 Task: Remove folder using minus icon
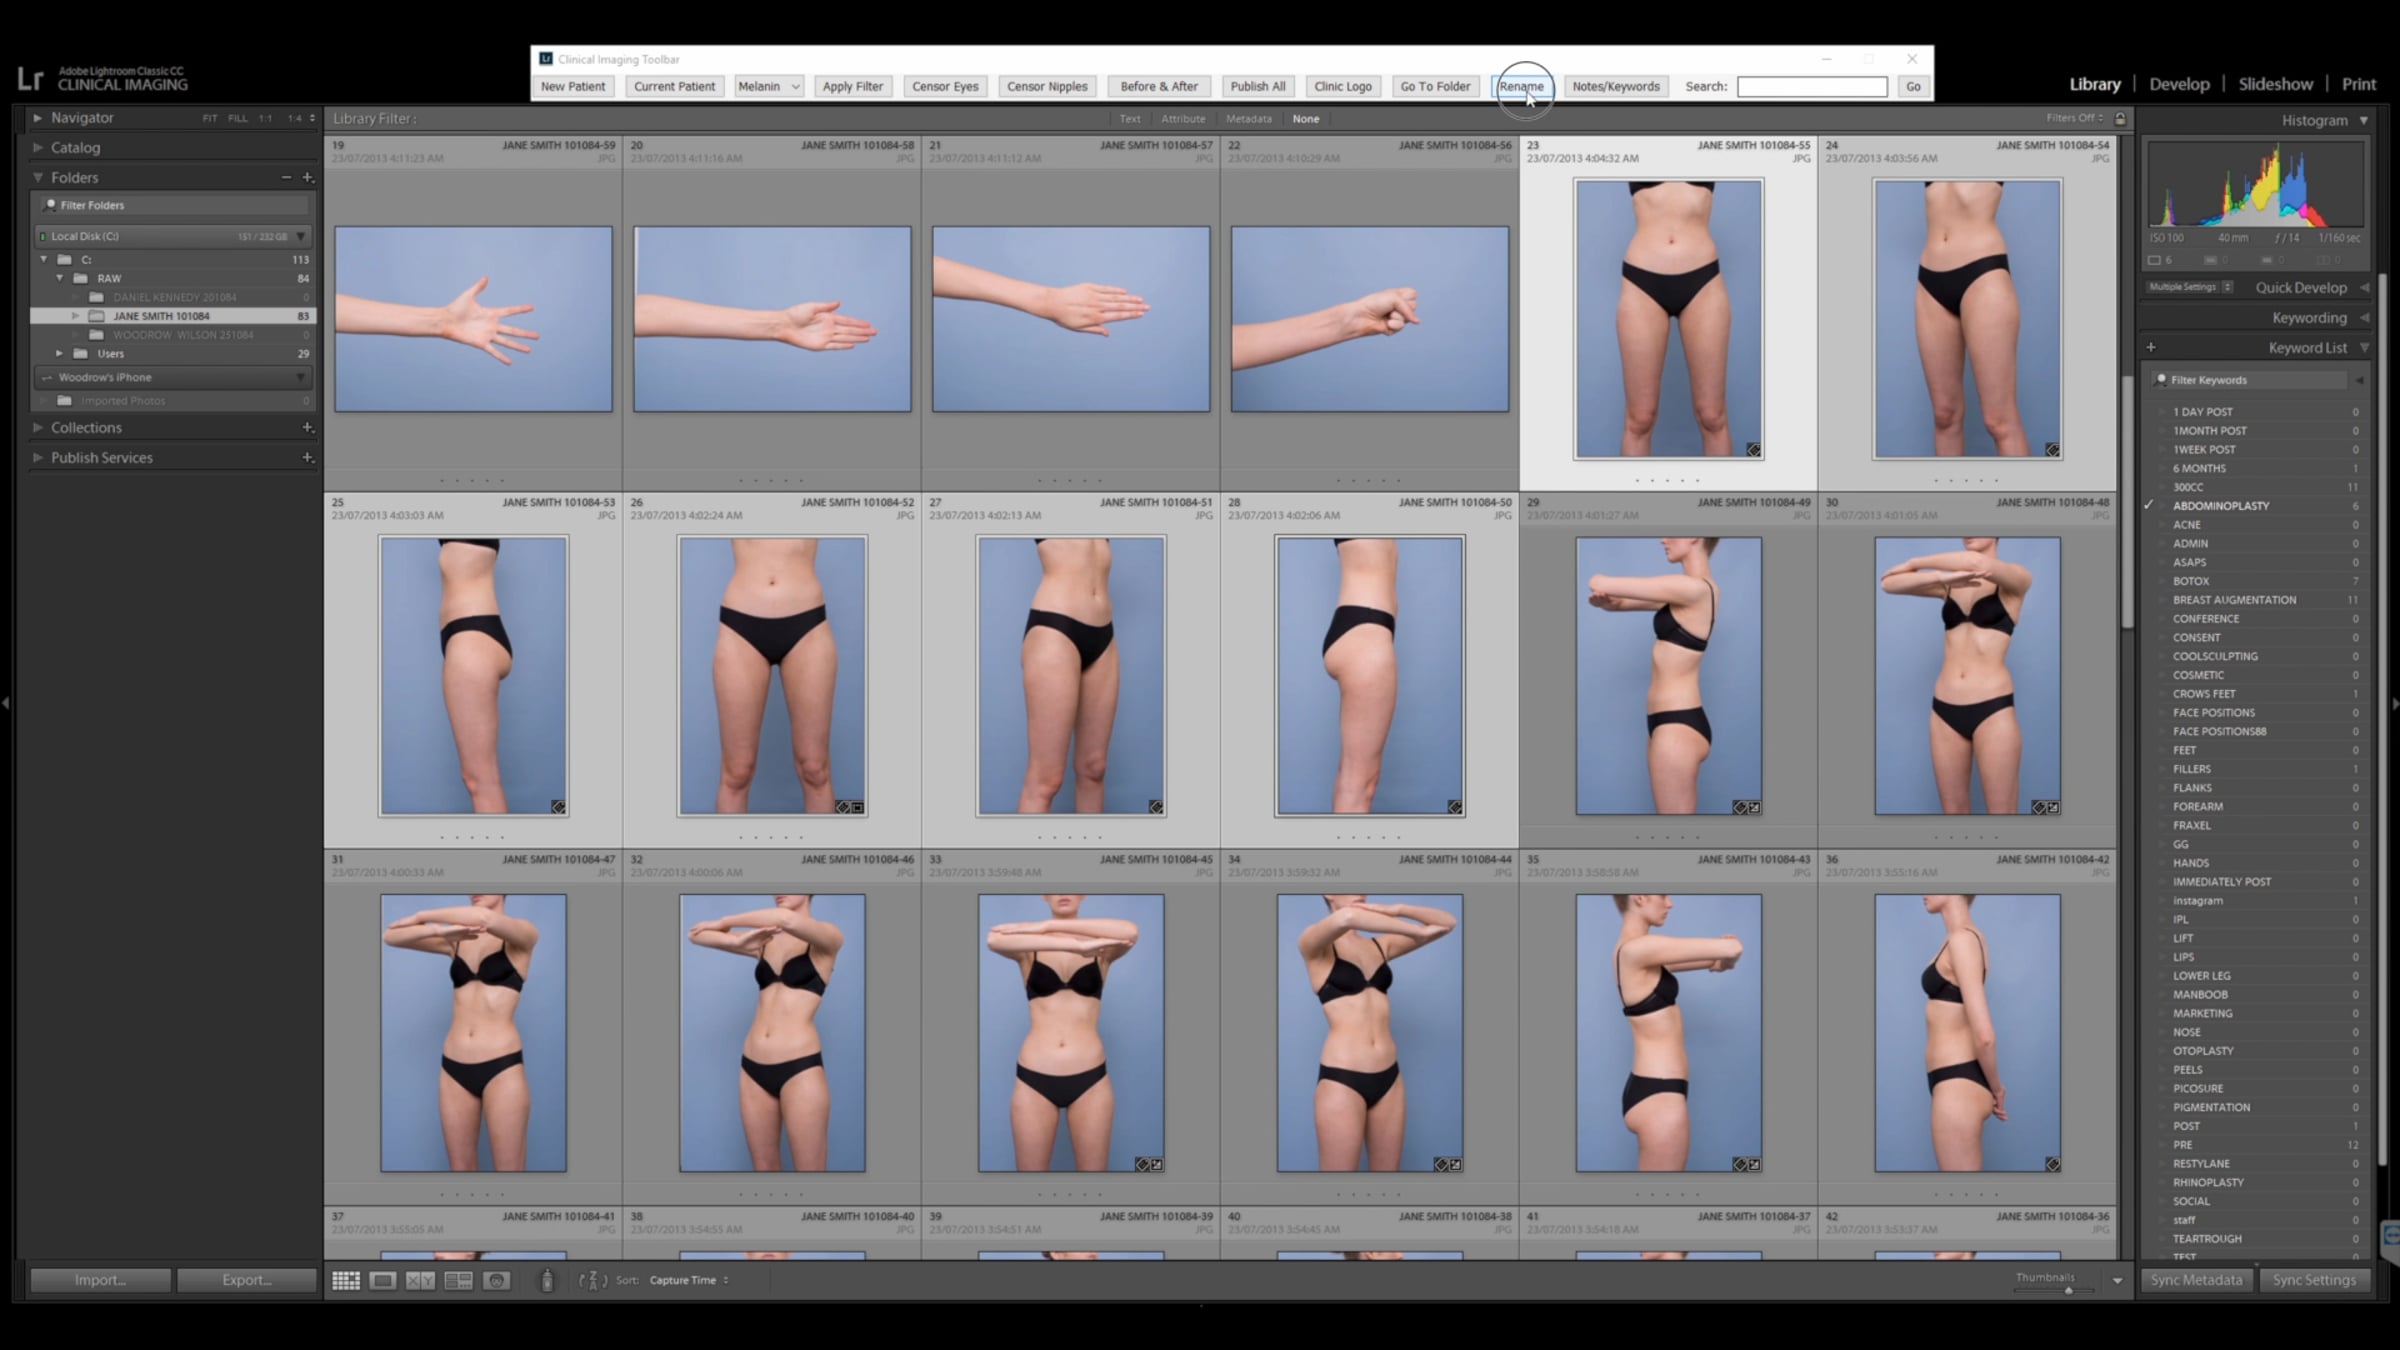tap(286, 177)
